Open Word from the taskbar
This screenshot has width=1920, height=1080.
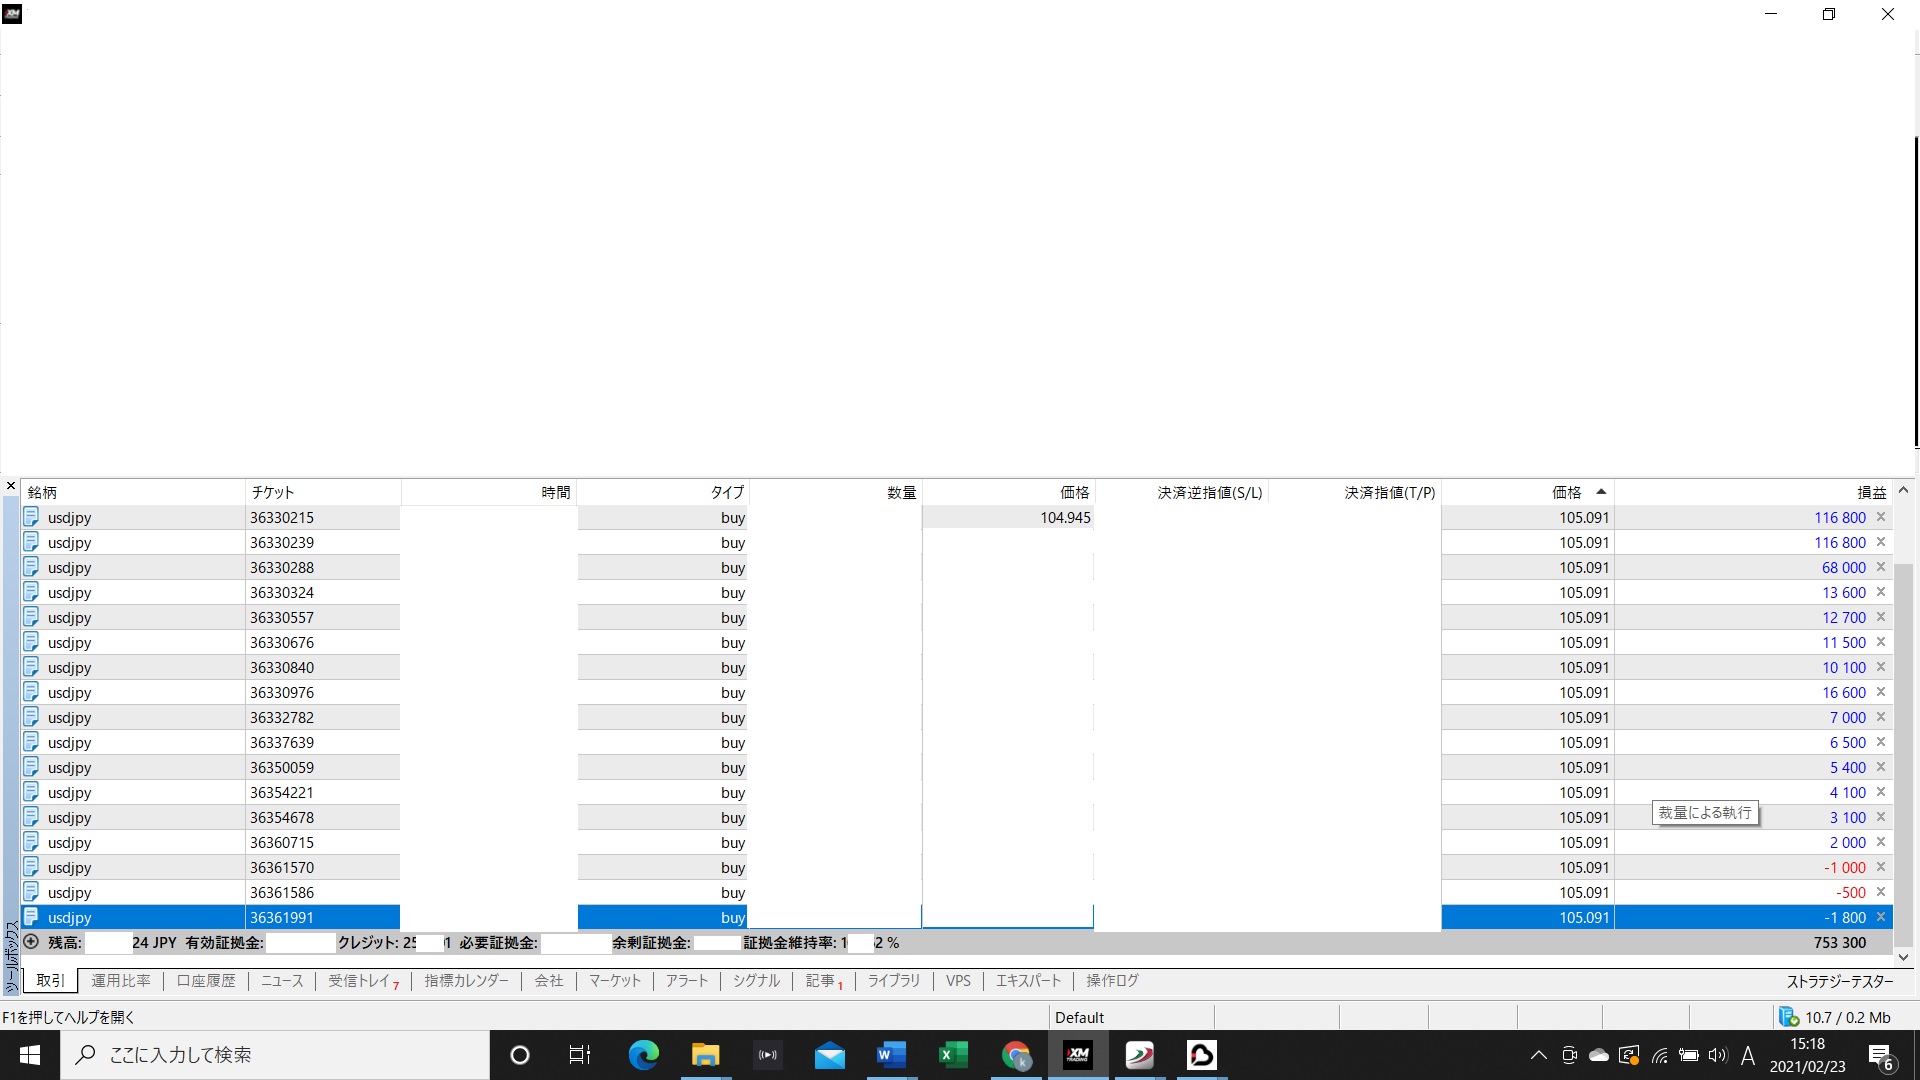890,1055
